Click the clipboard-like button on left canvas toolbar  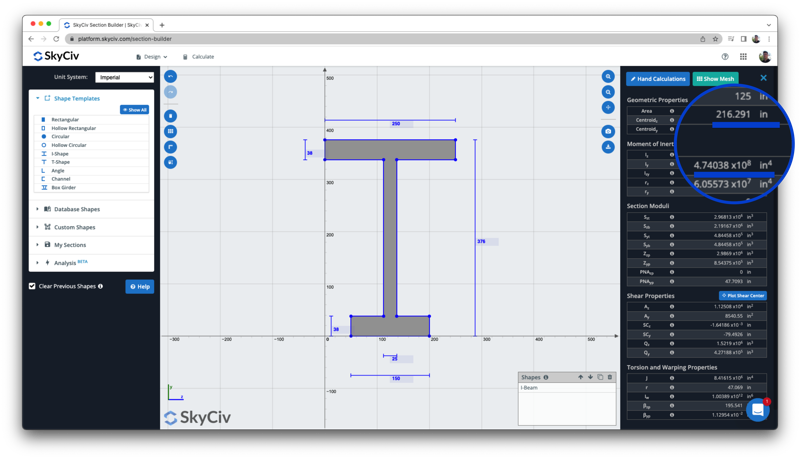click(170, 116)
